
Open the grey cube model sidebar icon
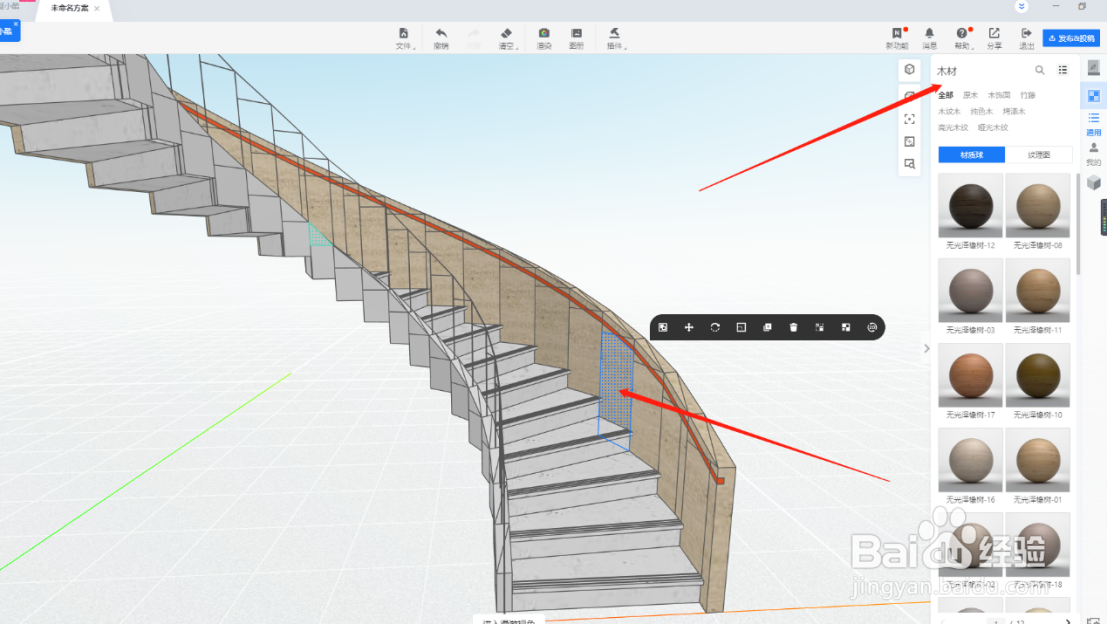[x=1093, y=182]
